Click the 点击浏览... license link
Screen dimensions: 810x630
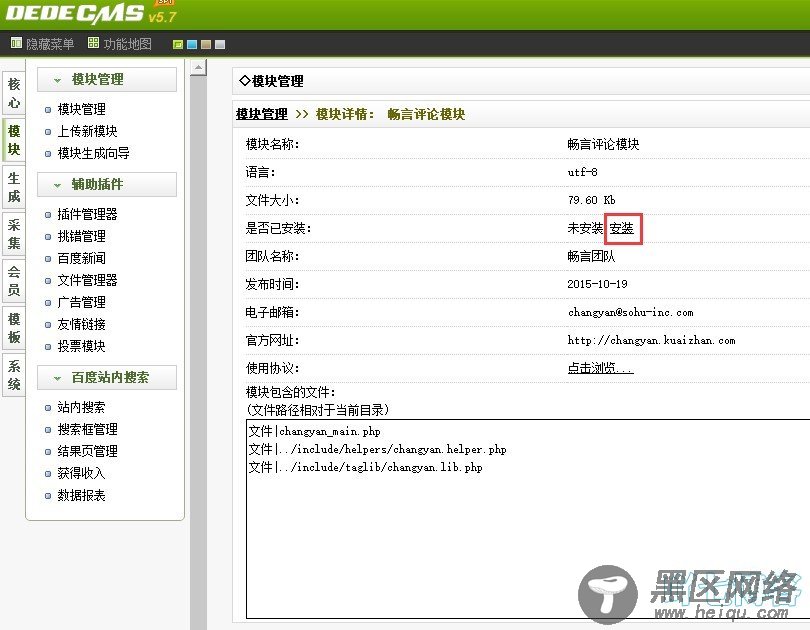pyautogui.click(x=600, y=368)
